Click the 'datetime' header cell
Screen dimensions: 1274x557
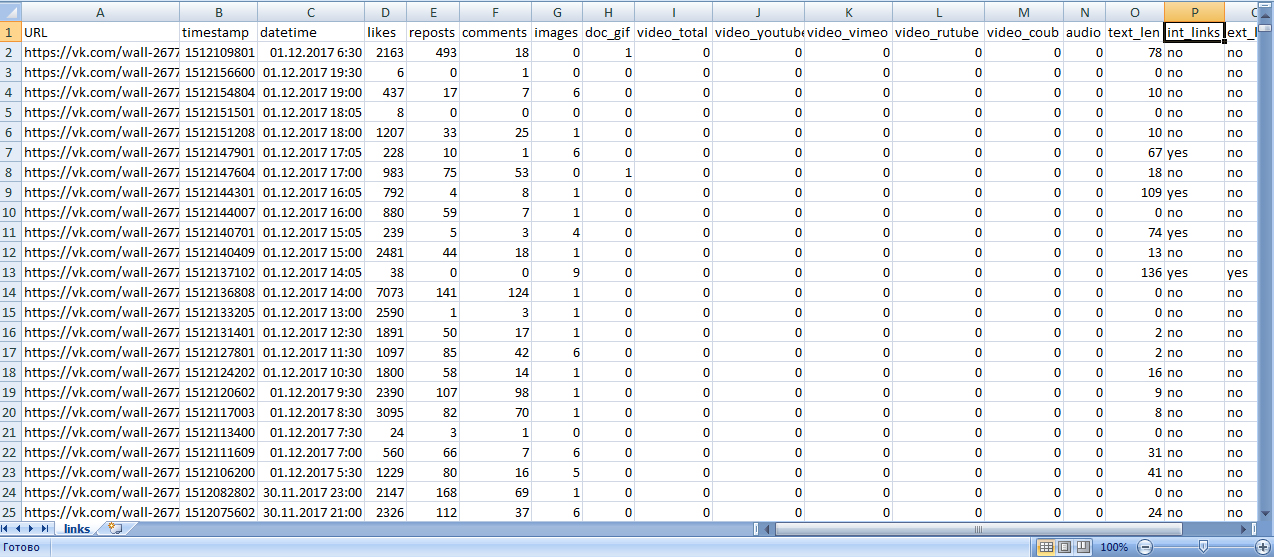[310, 32]
